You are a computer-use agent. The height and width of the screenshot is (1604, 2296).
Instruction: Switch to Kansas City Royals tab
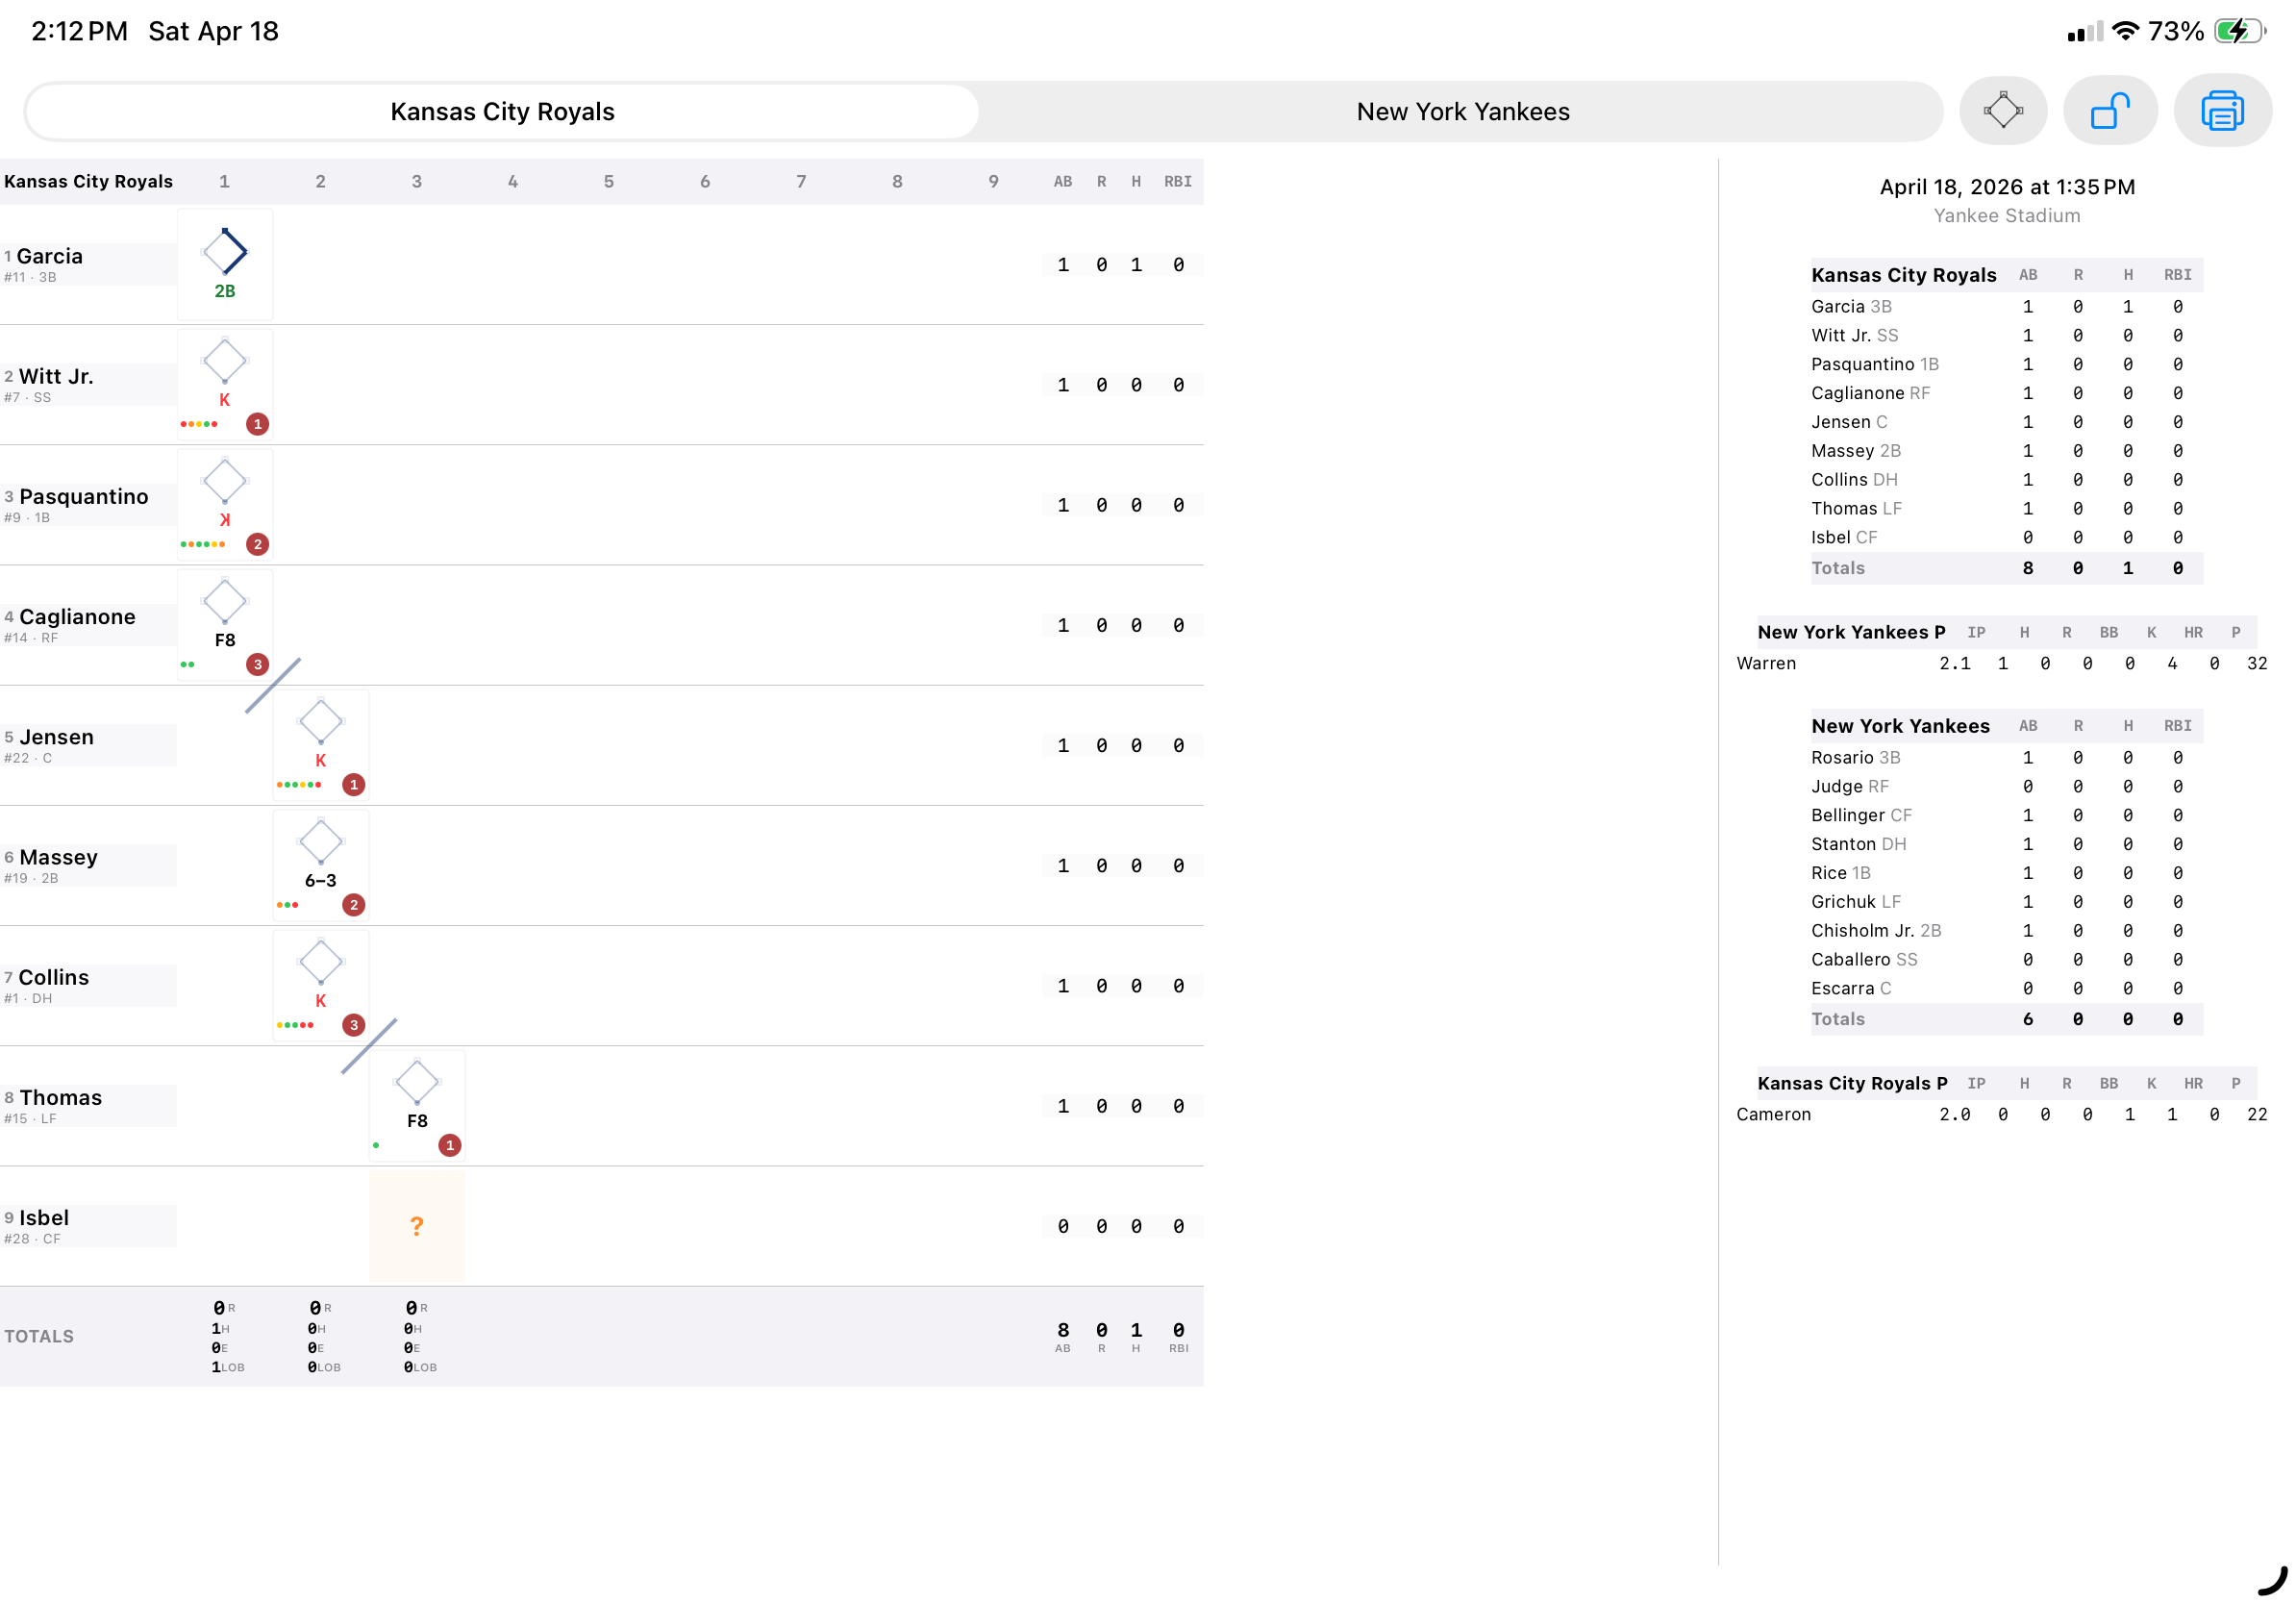click(x=502, y=111)
